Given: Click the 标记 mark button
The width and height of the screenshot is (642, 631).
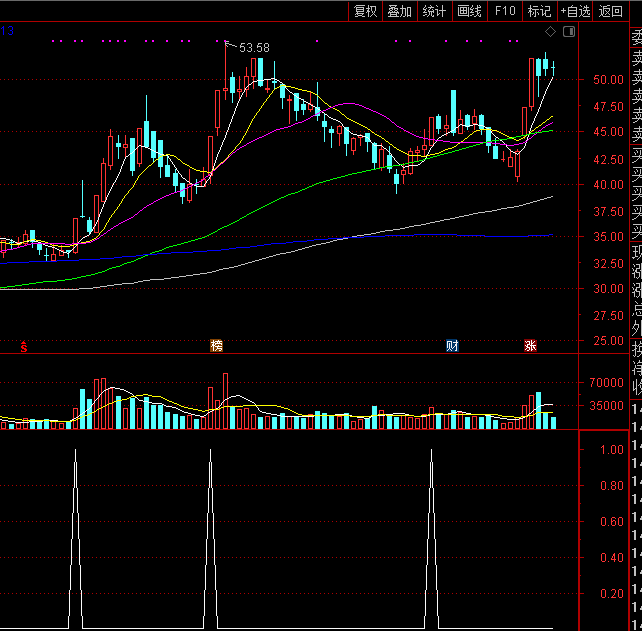Looking at the screenshot, I should (x=539, y=11).
